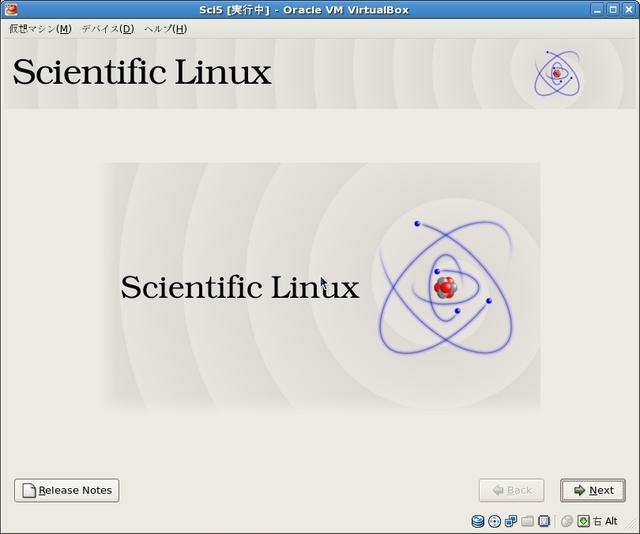Click the shared folders status icon
Image resolution: width=640 pixels, height=534 pixels.
tap(527, 521)
